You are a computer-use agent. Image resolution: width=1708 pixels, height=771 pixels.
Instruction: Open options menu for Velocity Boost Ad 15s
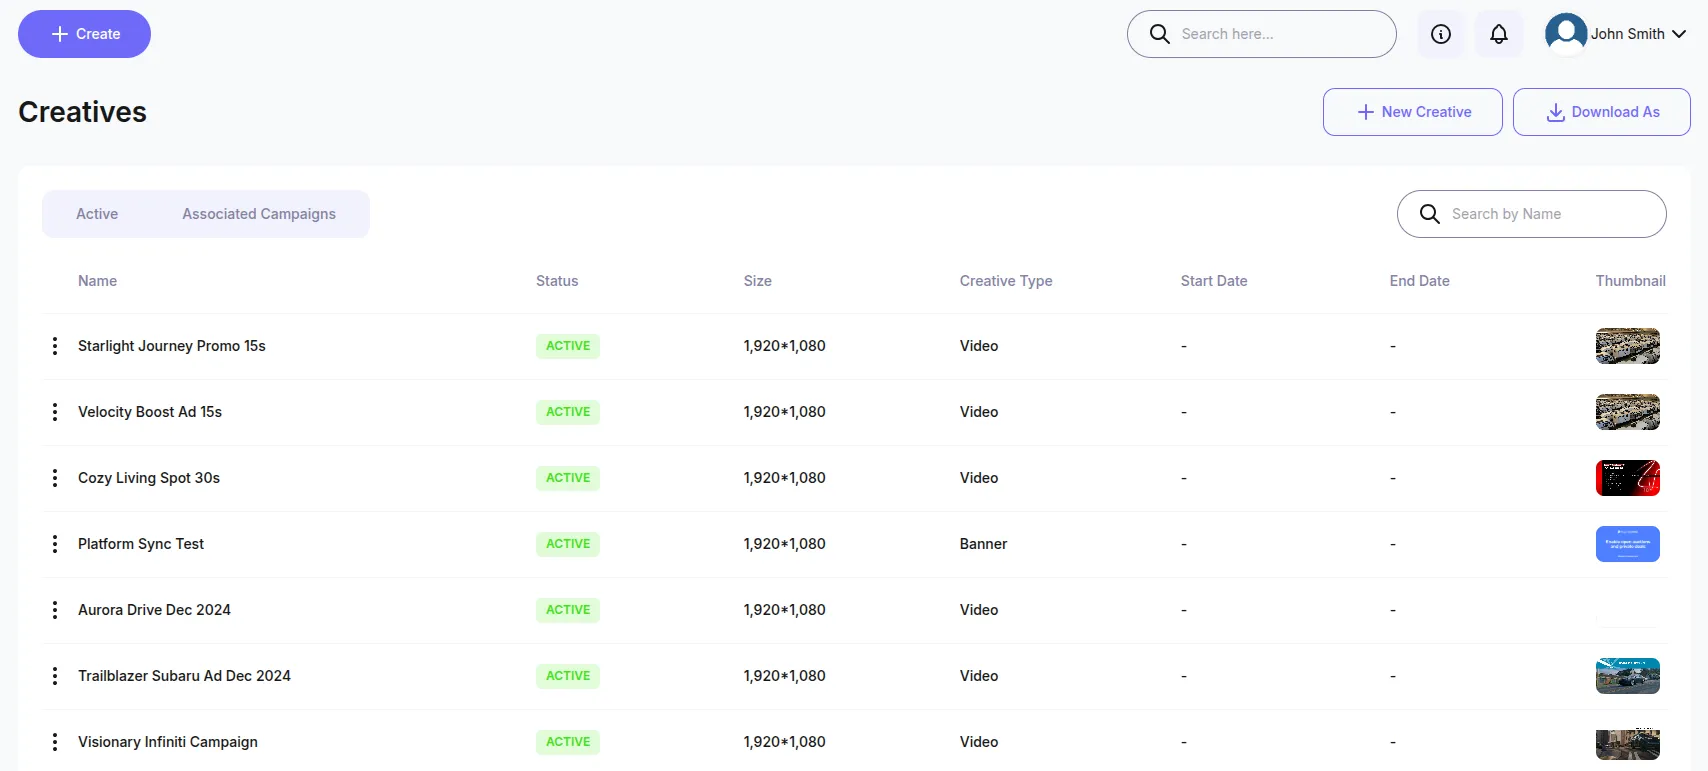55,412
